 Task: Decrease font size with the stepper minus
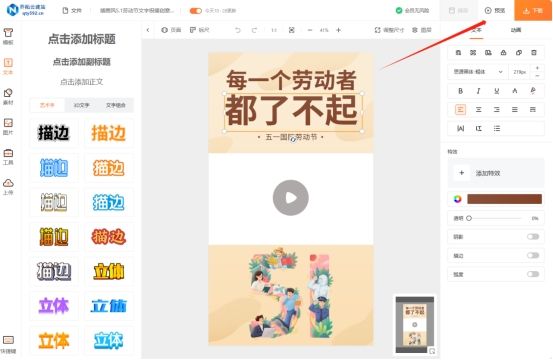[537, 75]
